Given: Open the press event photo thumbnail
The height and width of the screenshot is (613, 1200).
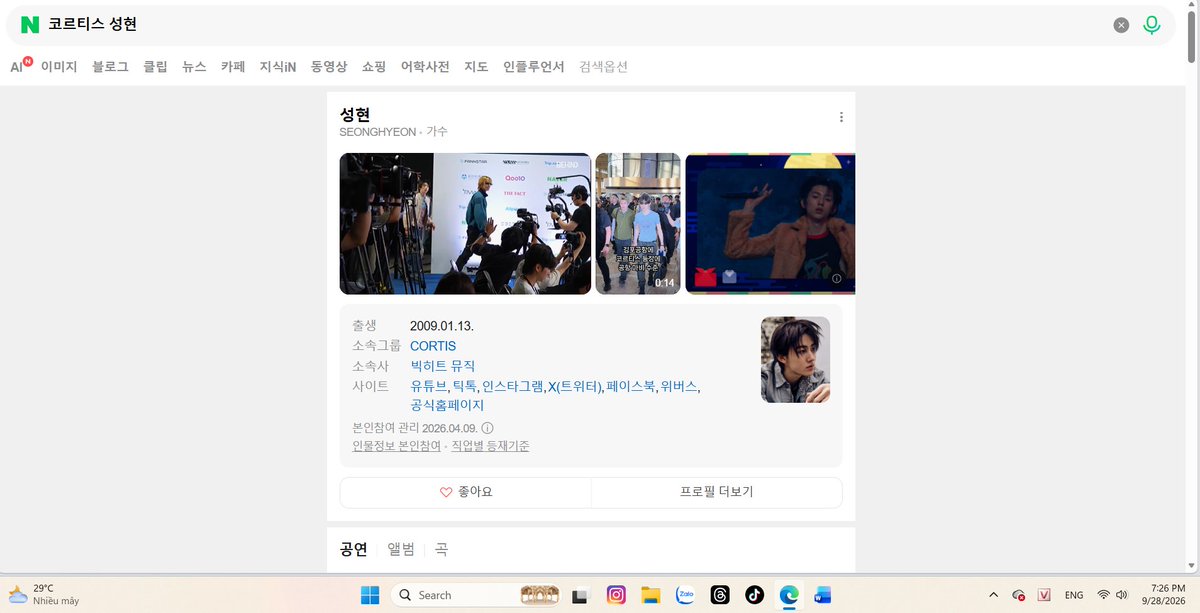Looking at the screenshot, I should click(x=465, y=224).
